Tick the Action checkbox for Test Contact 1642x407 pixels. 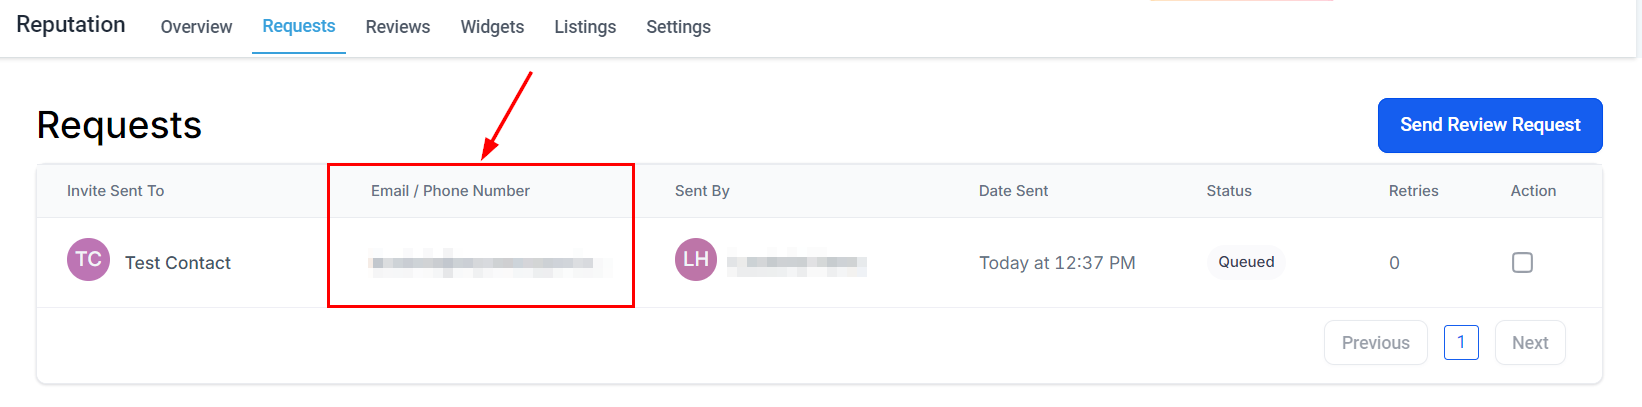(1522, 263)
